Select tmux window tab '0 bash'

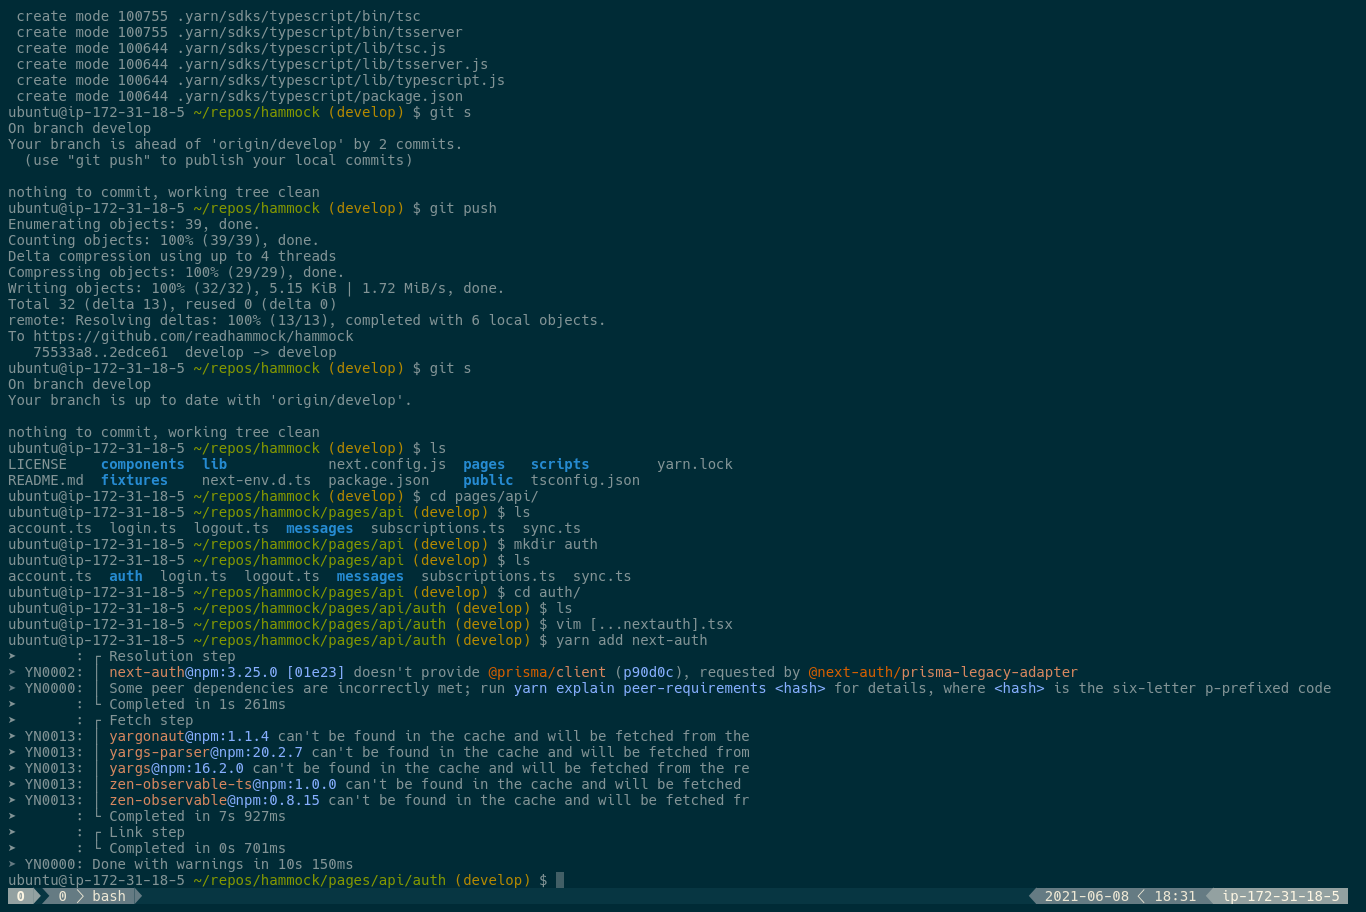coord(92,896)
